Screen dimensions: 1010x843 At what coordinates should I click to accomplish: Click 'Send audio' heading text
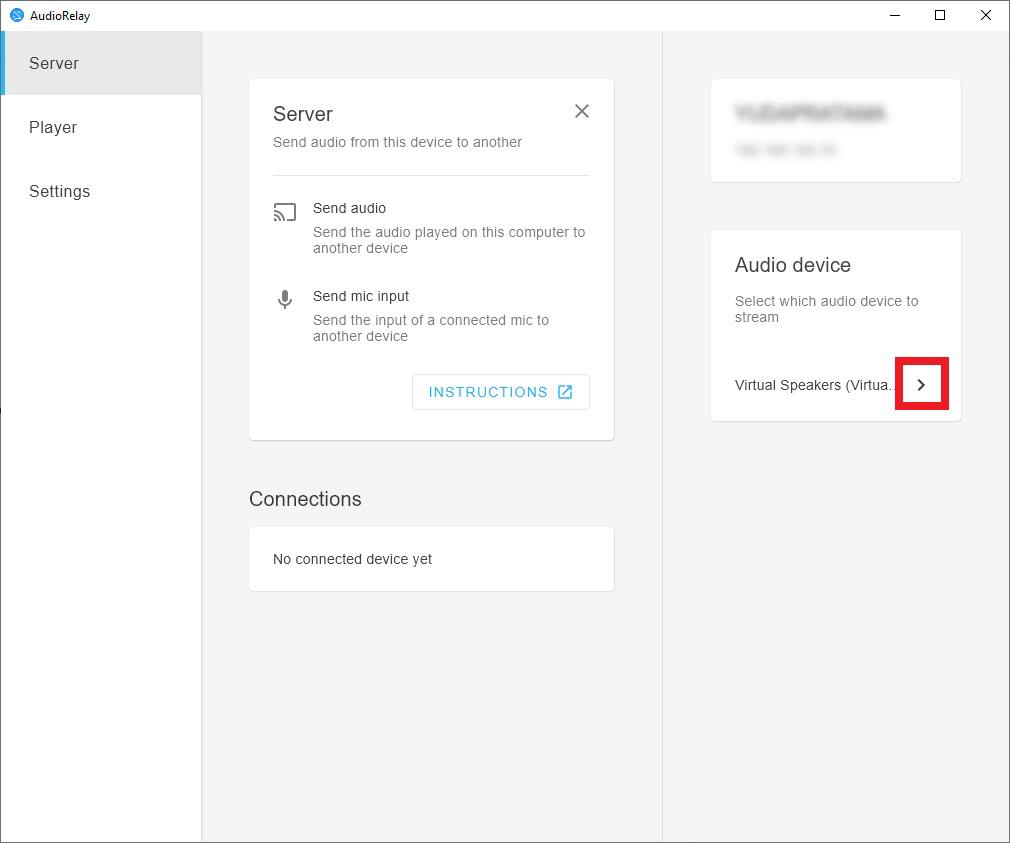(x=349, y=208)
